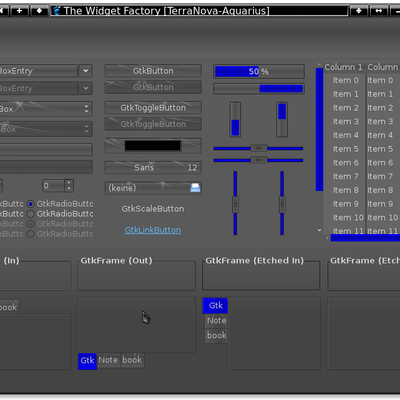Viewport: 400px width, 400px height.
Task: Click the bold plus button right of title
Action: click(x=359, y=11)
